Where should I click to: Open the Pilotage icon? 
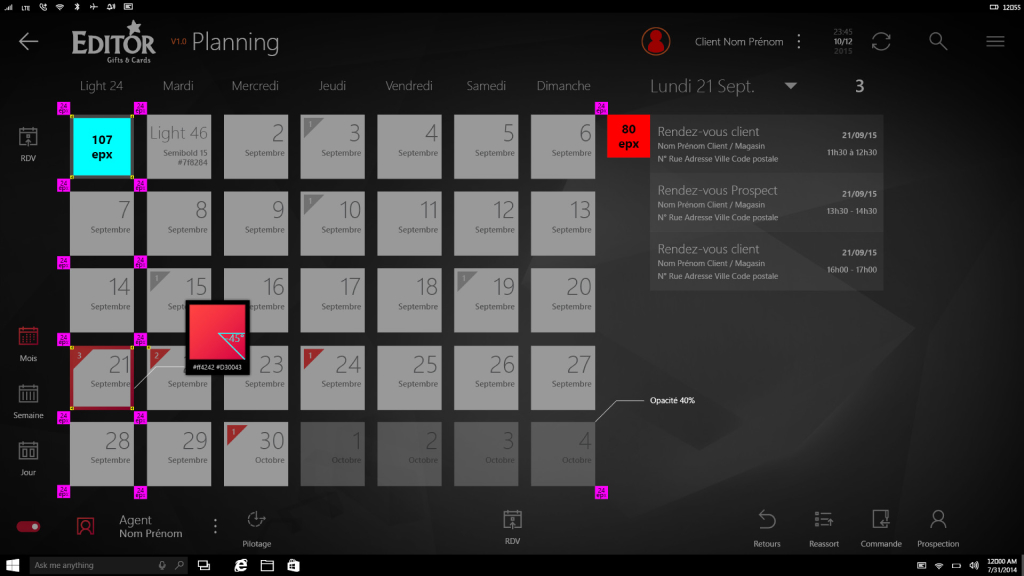point(256,519)
